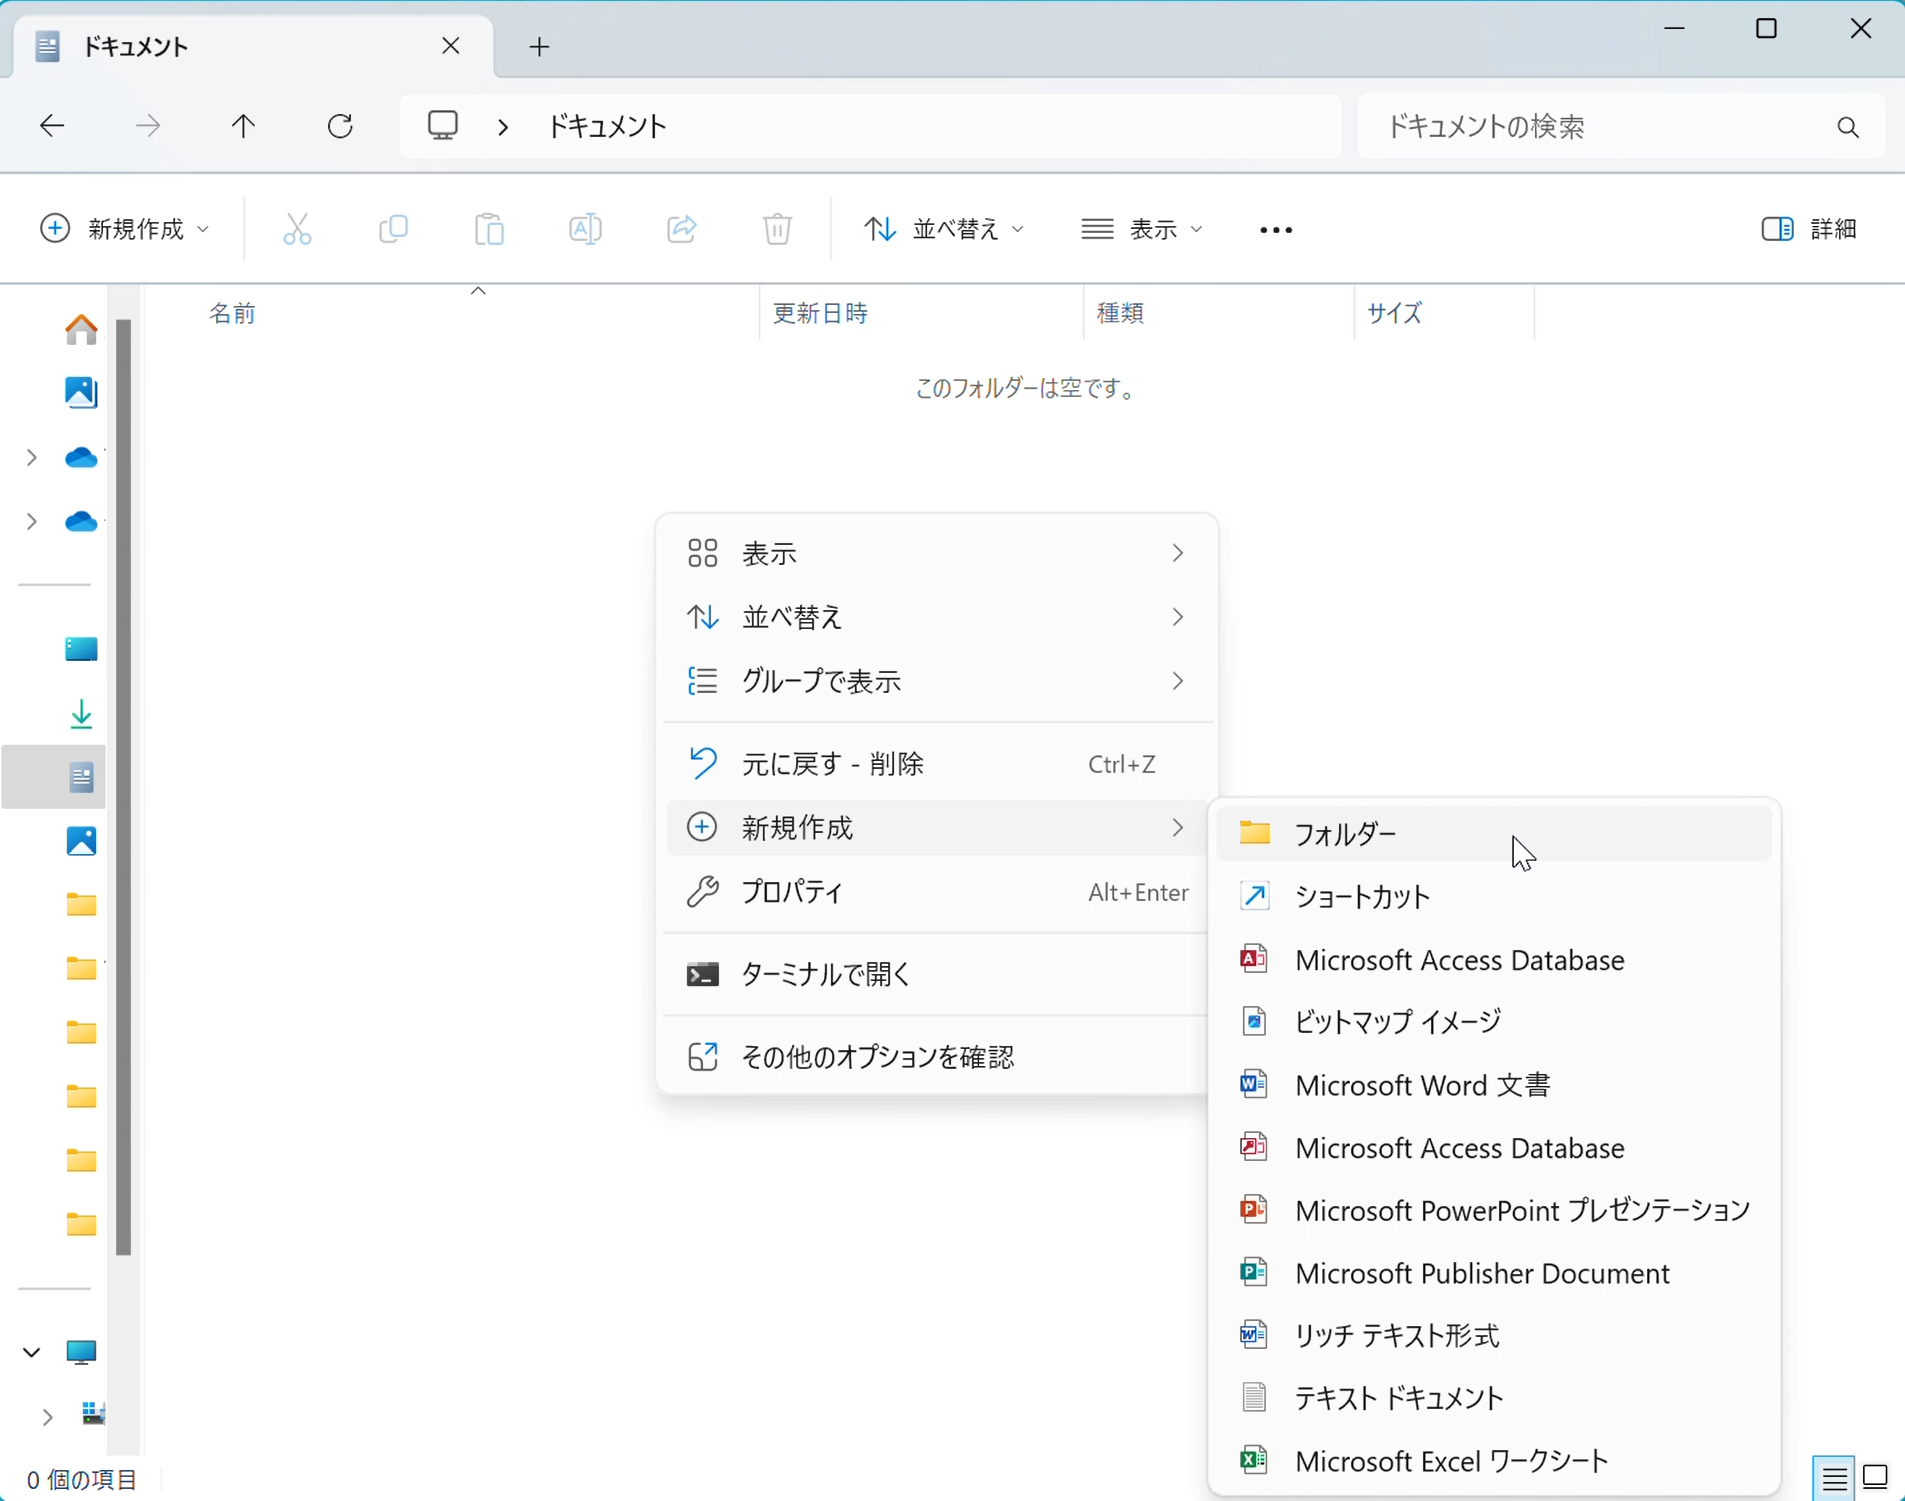Expand the first OneDrive cloud item
Image resolution: width=1905 pixels, height=1501 pixels.
coord(32,457)
